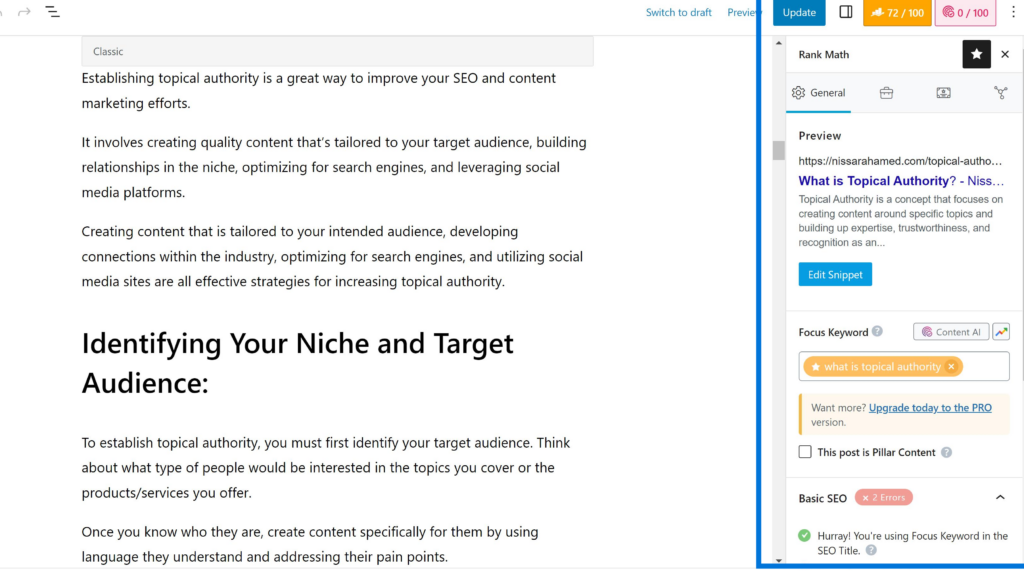This screenshot has width=1024, height=571.
Task: Open Rank Math SEO score 72/100
Action: [897, 12]
